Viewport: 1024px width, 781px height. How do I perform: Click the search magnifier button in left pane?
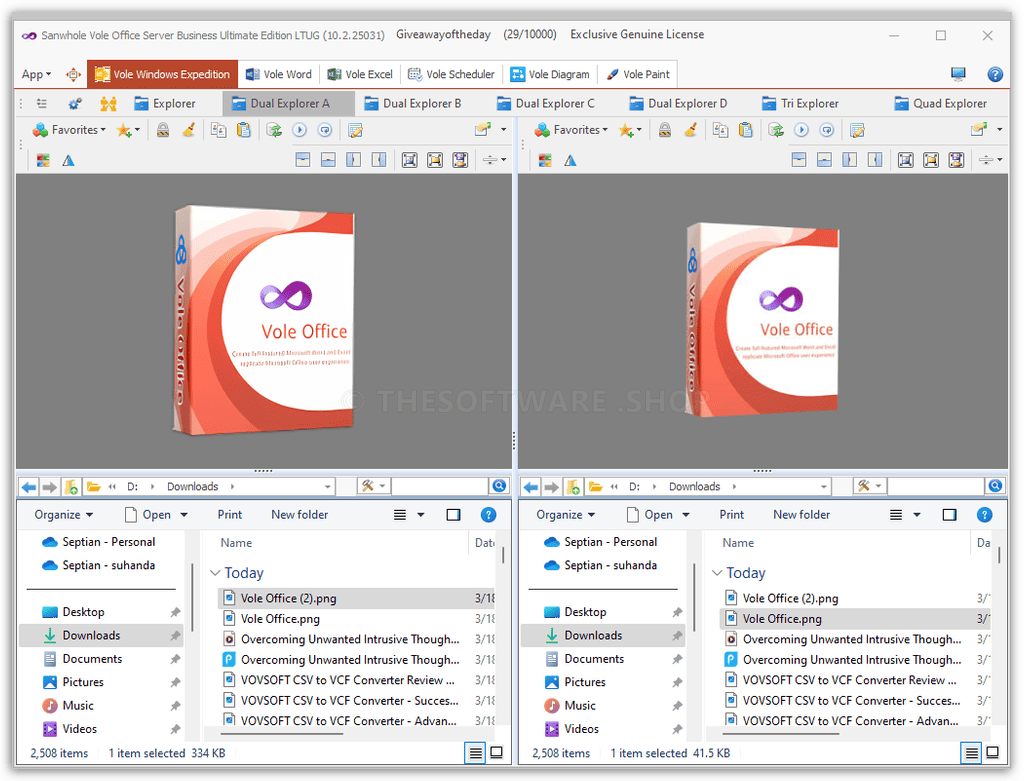point(499,486)
